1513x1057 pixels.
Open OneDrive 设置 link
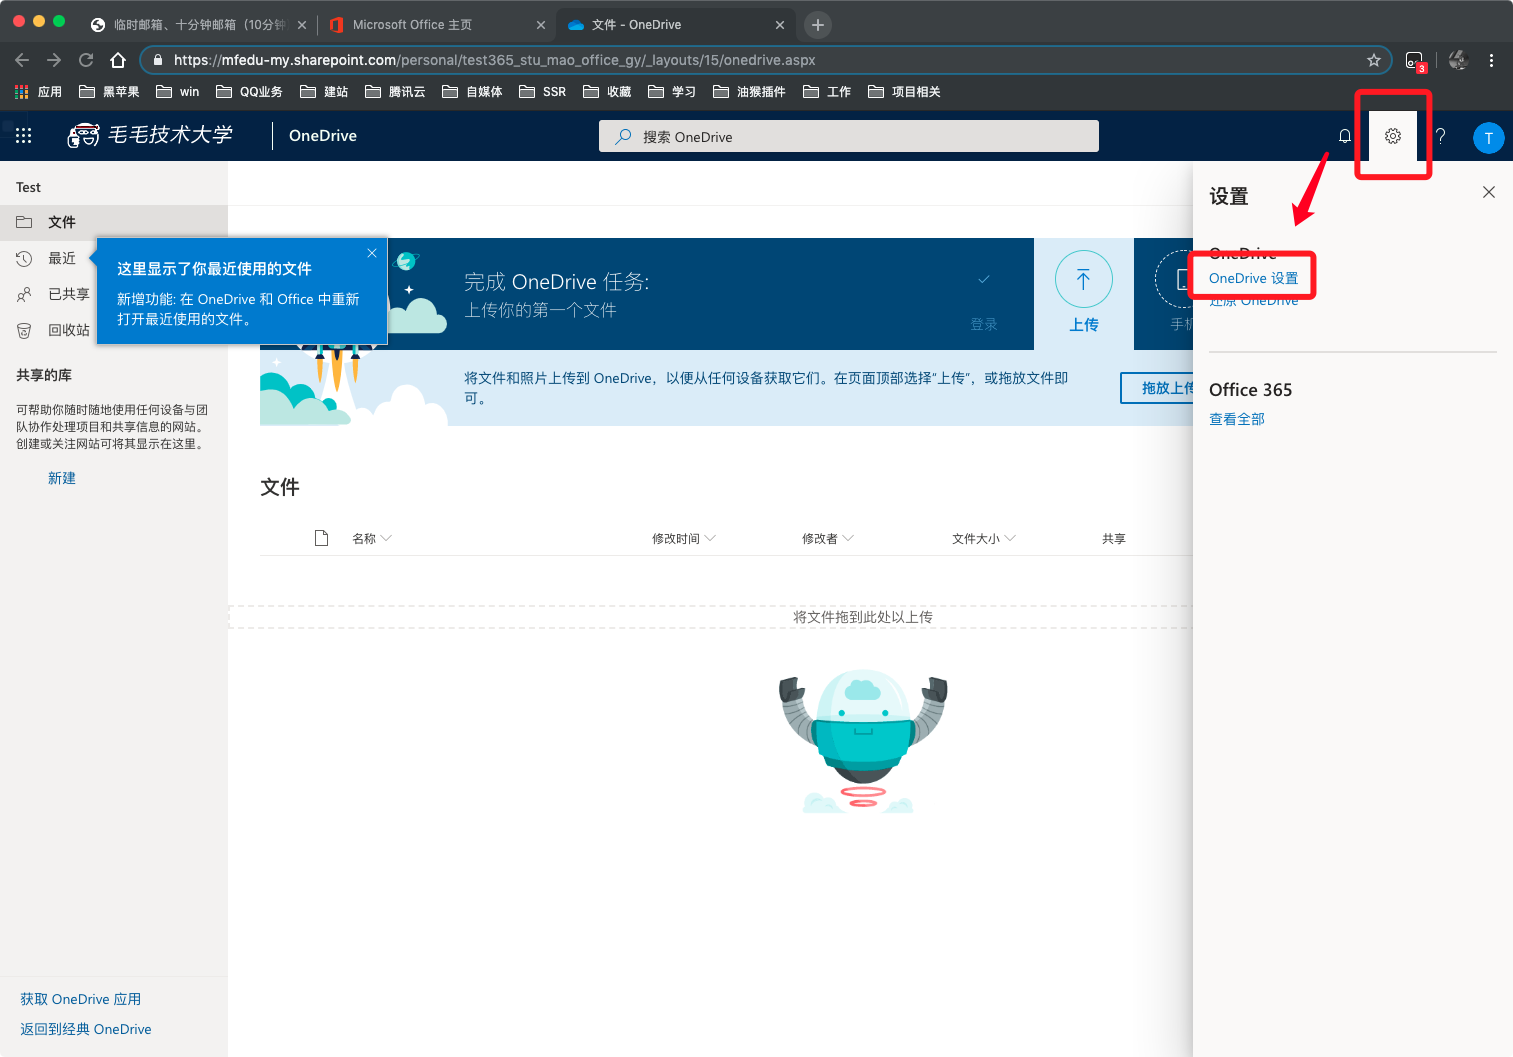1253,278
